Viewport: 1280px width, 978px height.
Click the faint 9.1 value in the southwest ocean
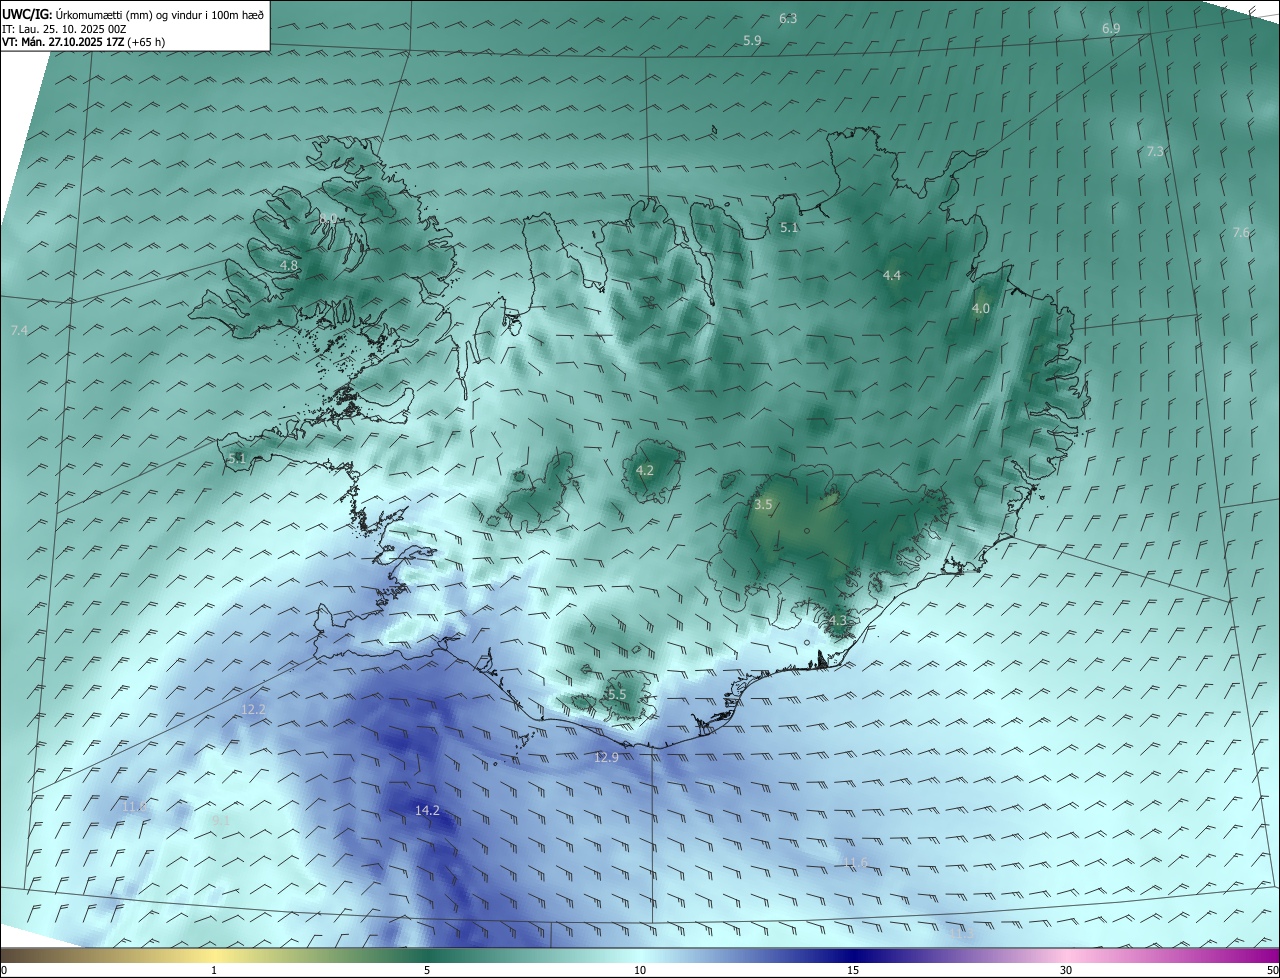click(221, 820)
